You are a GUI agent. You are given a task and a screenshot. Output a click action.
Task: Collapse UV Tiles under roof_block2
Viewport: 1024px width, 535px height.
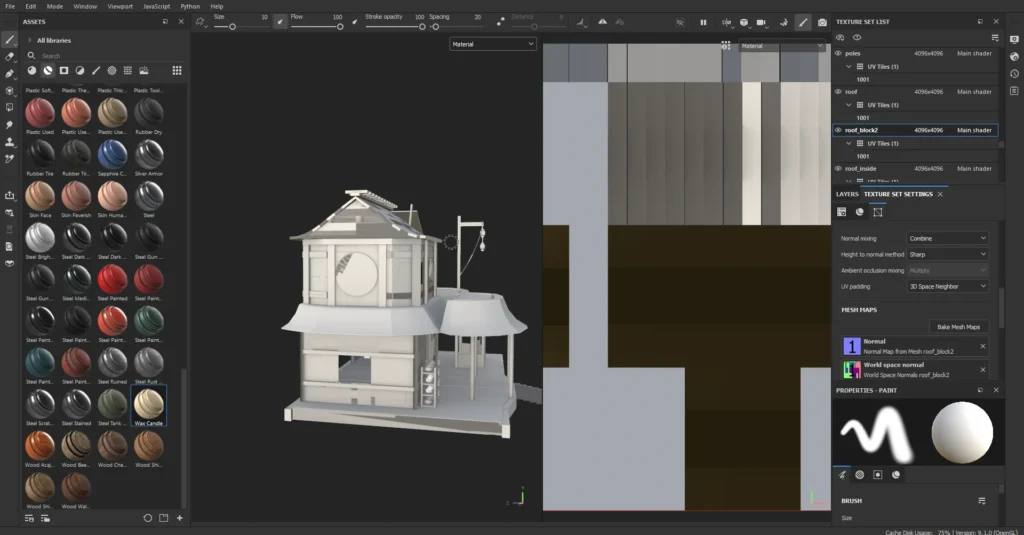point(849,144)
